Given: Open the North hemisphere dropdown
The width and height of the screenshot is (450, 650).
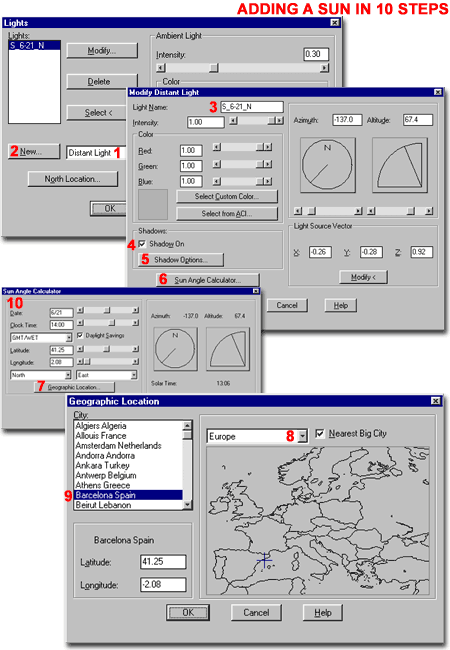Looking at the screenshot, I should (68, 375).
